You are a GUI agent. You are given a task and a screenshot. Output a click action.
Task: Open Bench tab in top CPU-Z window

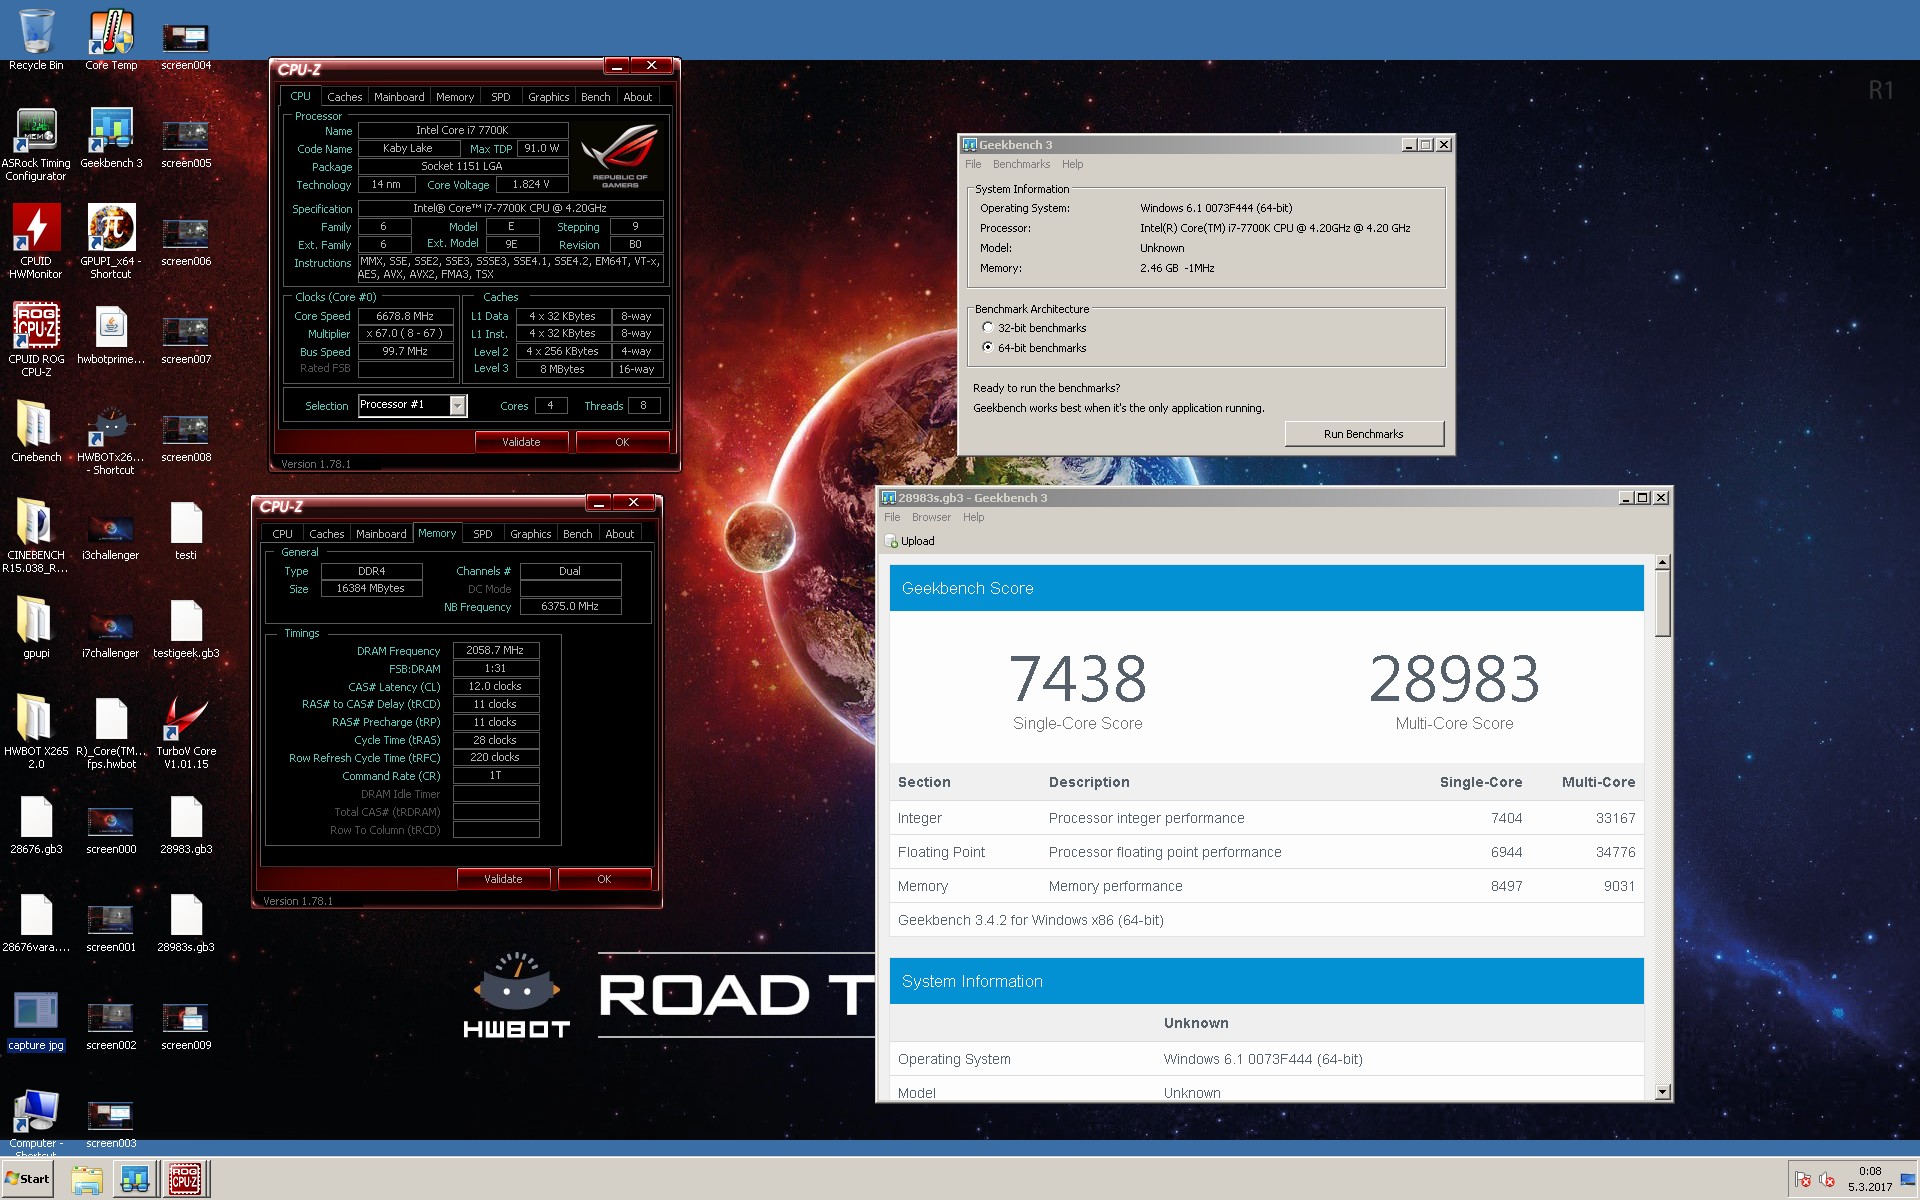pos(596,97)
